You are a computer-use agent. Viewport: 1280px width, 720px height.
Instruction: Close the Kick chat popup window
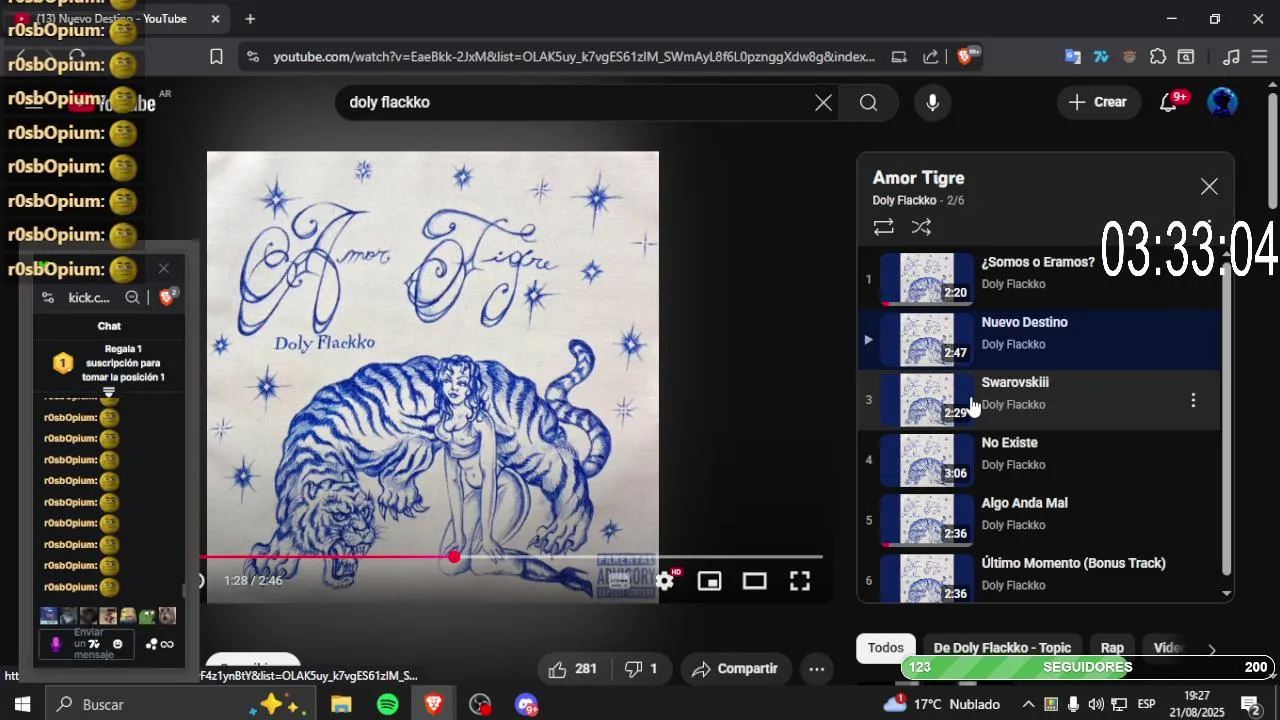pos(164,268)
